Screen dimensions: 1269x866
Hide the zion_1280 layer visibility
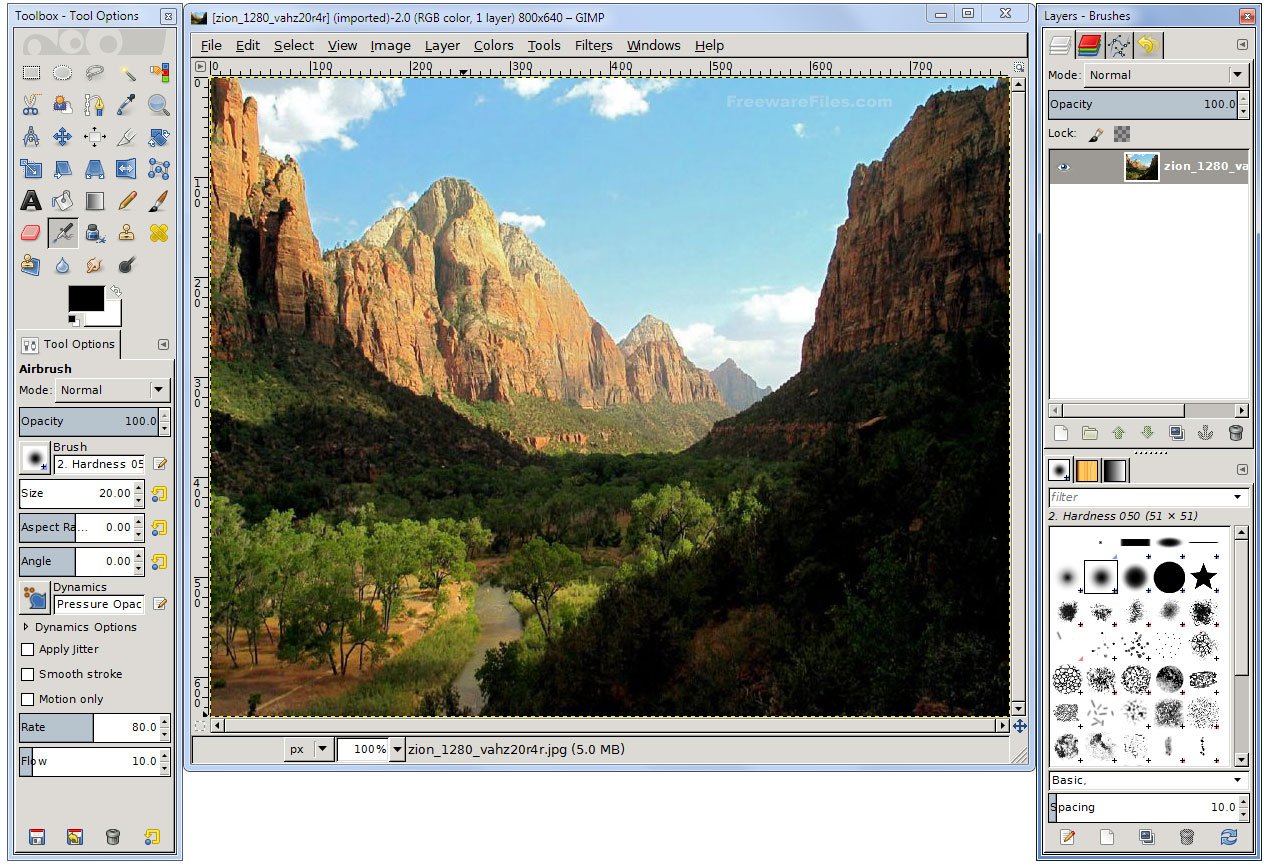pos(1063,167)
